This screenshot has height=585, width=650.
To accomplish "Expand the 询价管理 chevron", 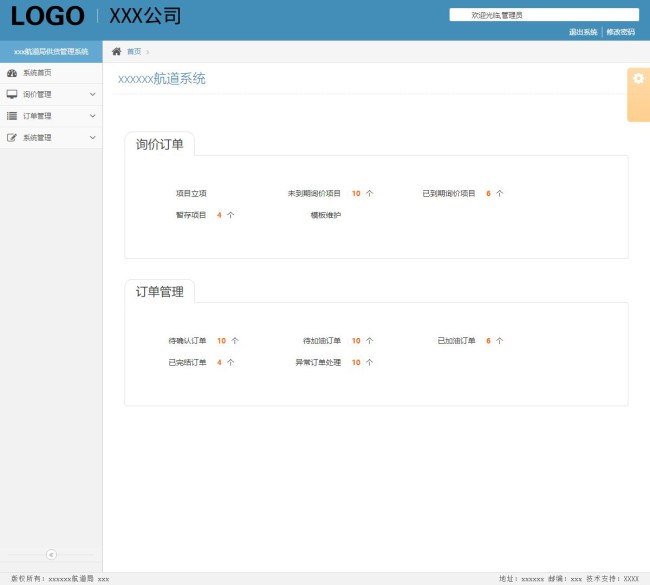I will point(92,95).
